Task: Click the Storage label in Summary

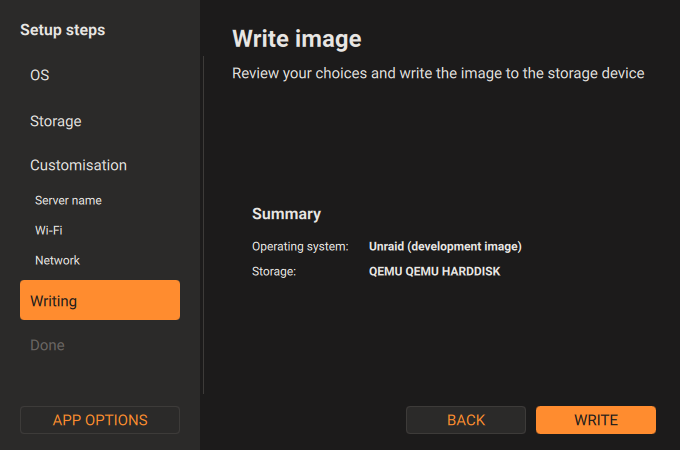Action: [274, 272]
